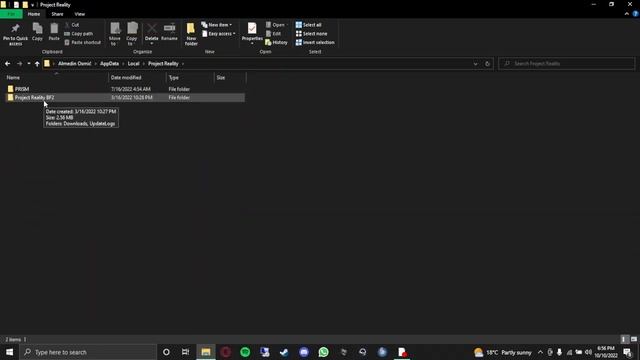Open the notification center
The height and width of the screenshot is (360, 640).
628,352
